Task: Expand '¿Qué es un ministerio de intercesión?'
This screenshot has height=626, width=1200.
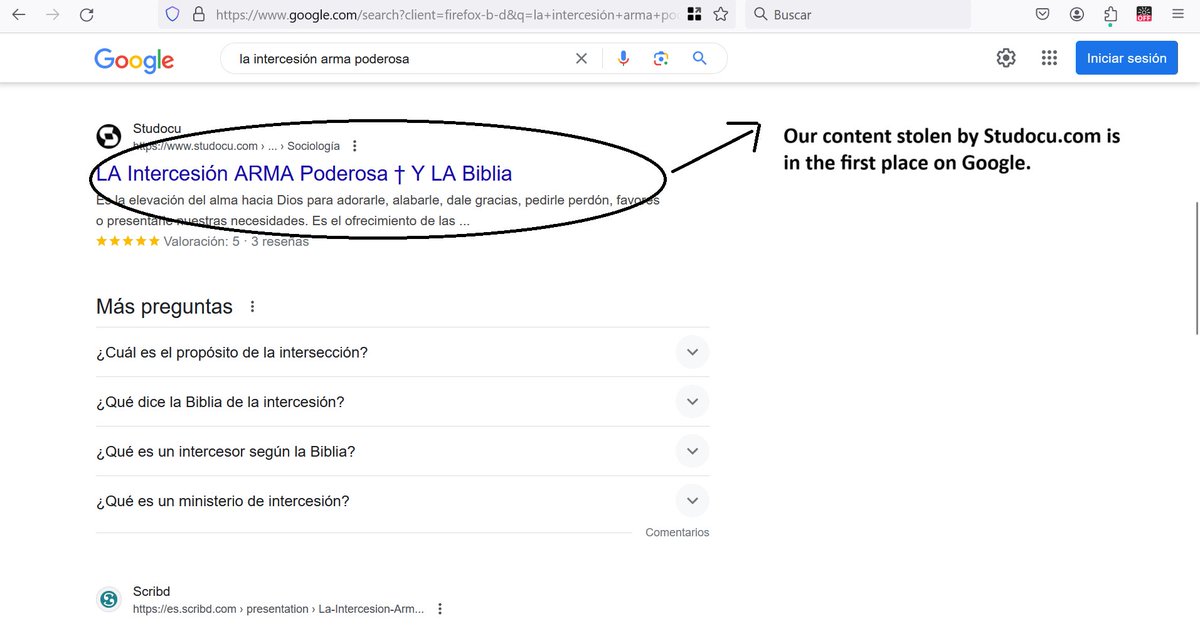Action: (692, 501)
